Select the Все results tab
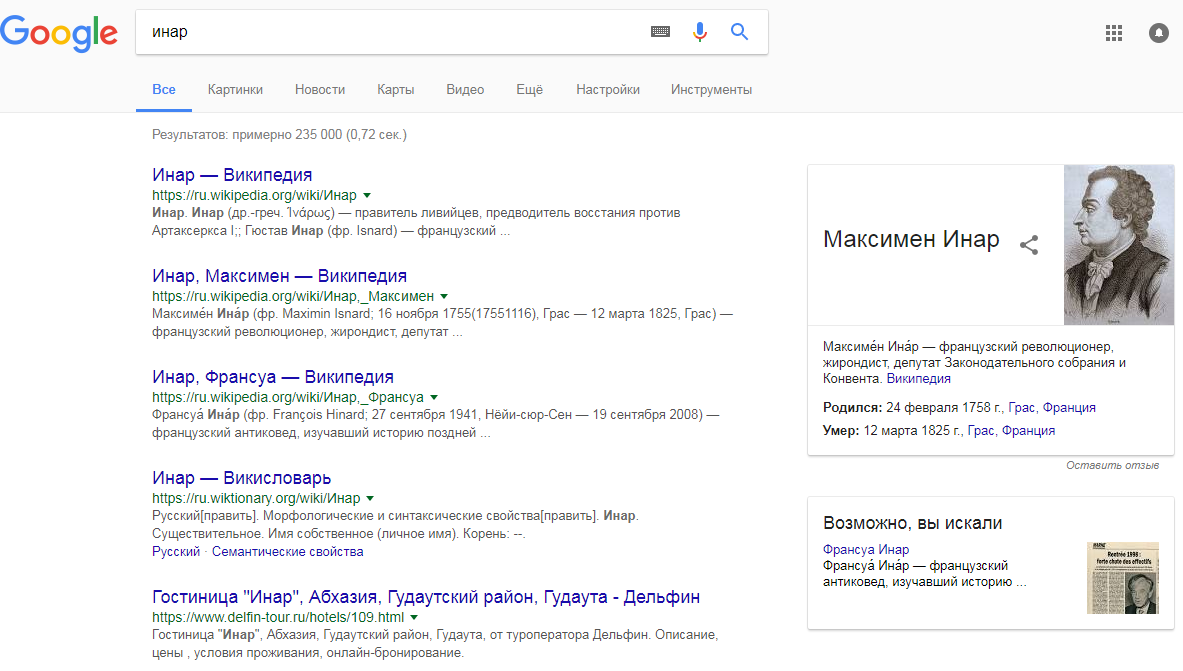Image resolution: width=1183 pixels, height=671 pixels. click(x=164, y=90)
